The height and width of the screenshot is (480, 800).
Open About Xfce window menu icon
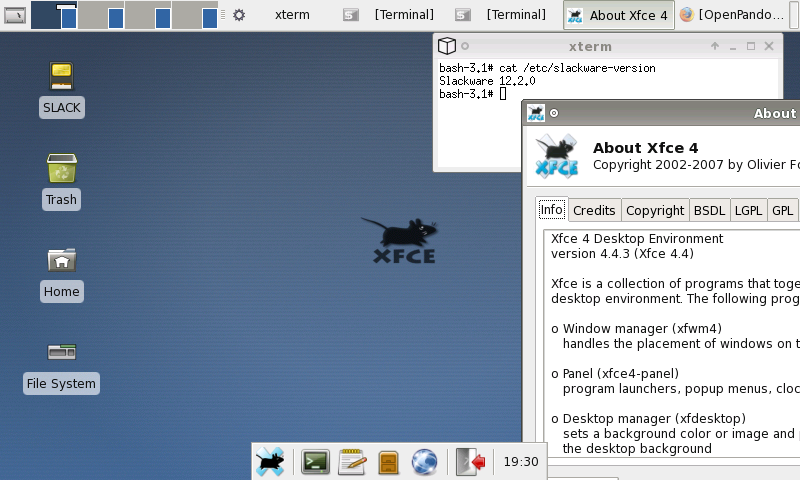pos(536,113)
